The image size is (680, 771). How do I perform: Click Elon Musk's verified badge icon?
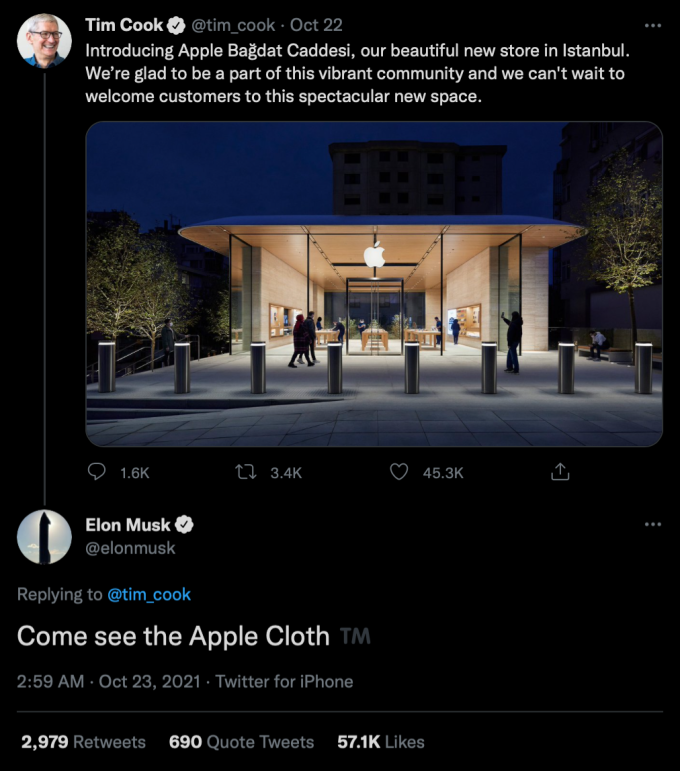click(x=185, y=525)
